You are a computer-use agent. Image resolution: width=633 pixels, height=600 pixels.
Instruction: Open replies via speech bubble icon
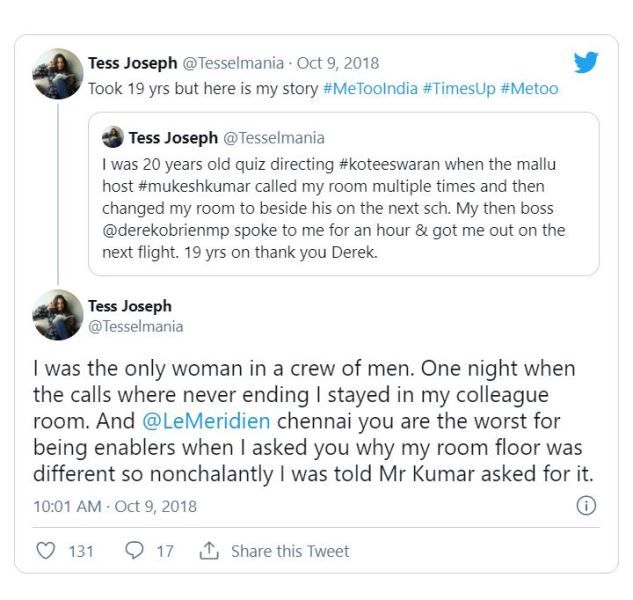click(135, 551)
